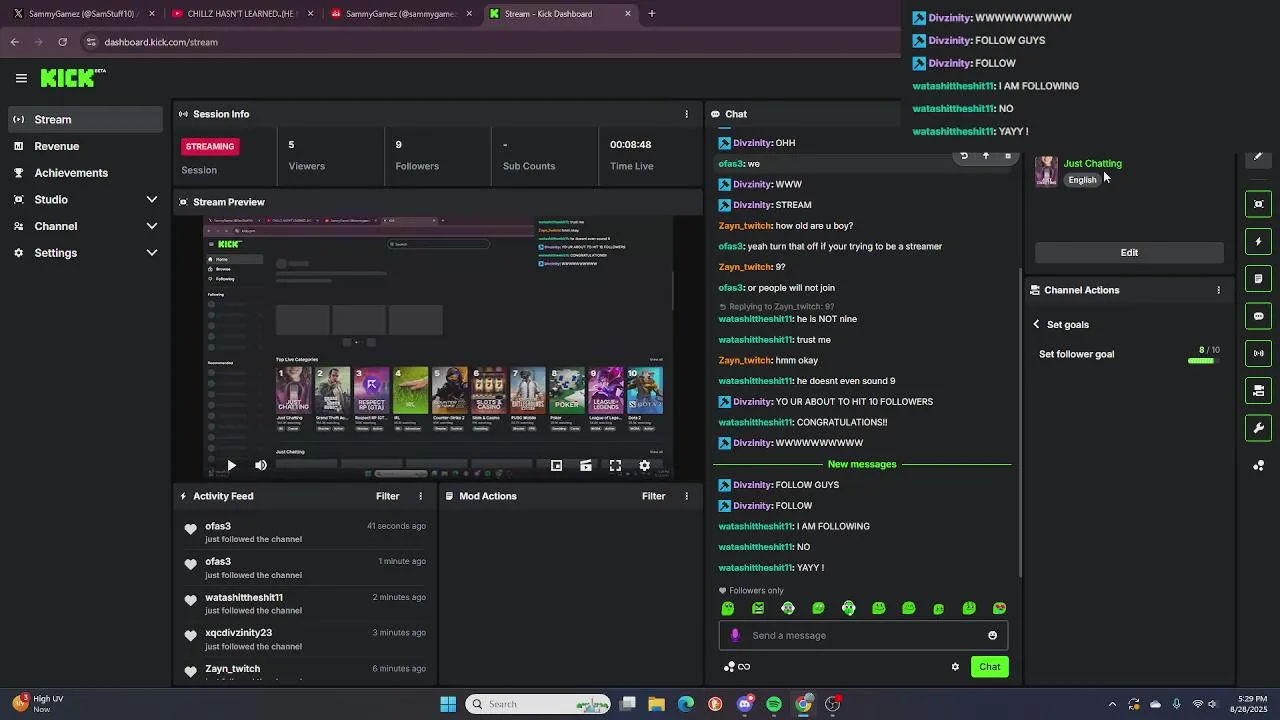Open the Activity Feed Filter dropdown
The image size is (1280, 720).
tap(387, 496)
